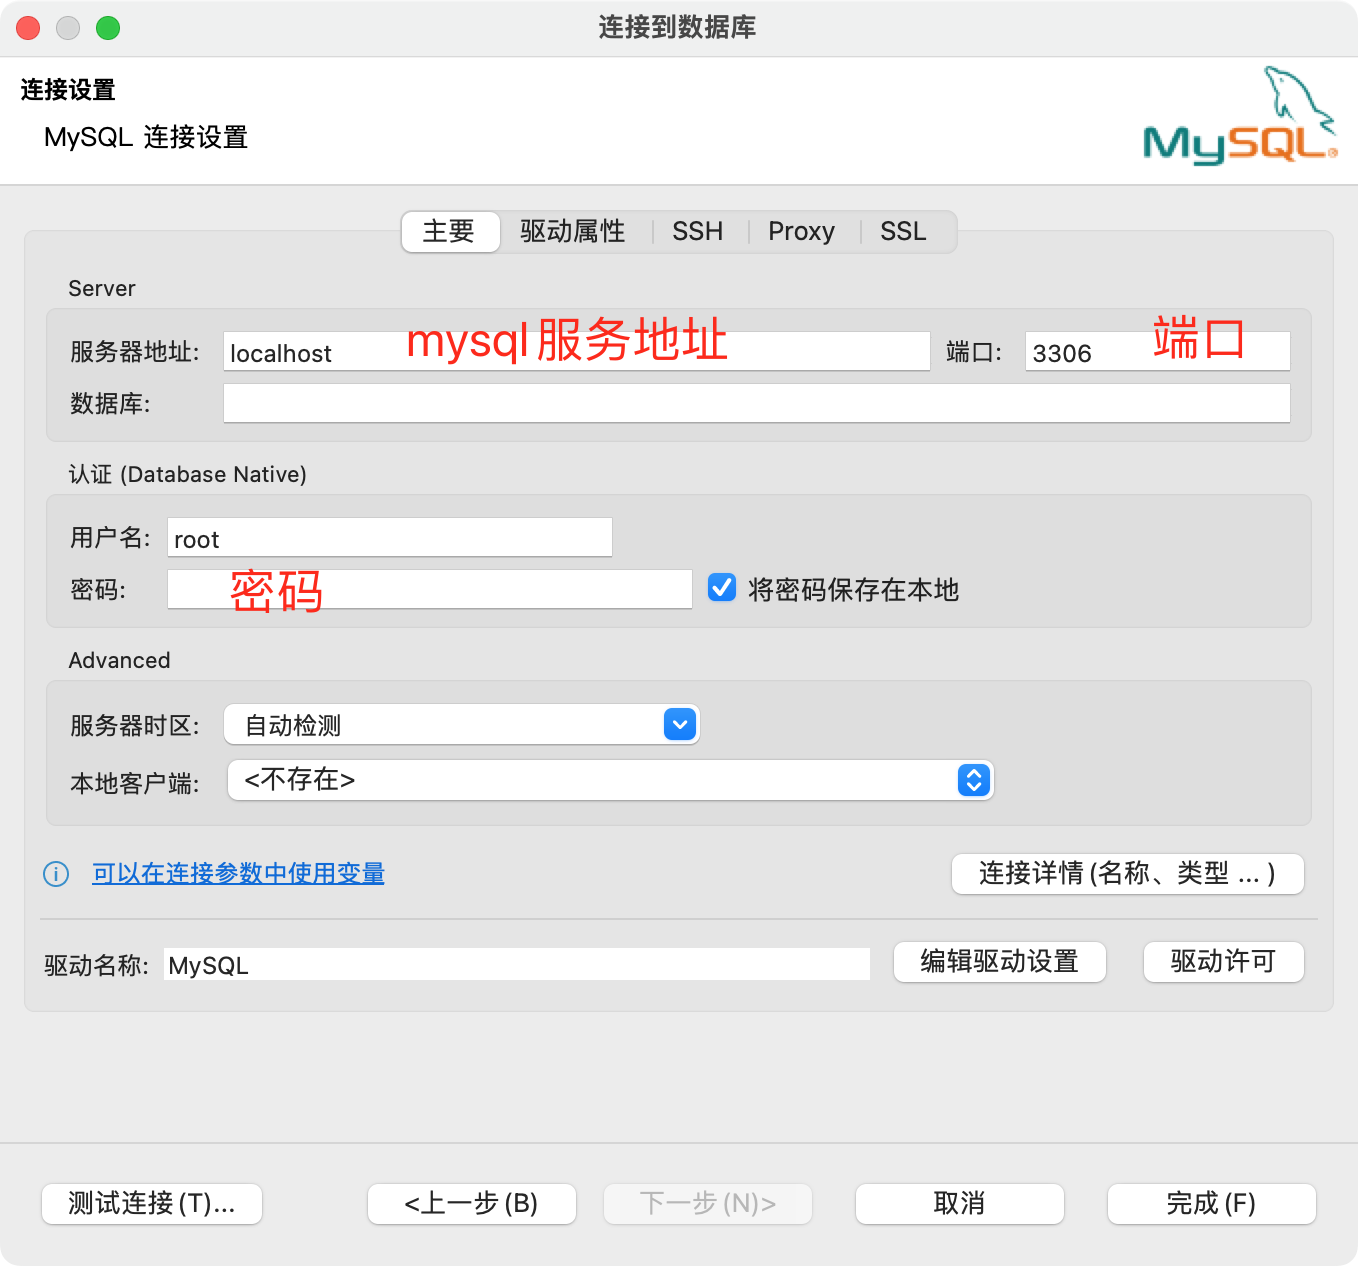Go back with the 上一步 button
Screen dimensions: 1358x1266
pyautogui.click(x=471, y=1203)
